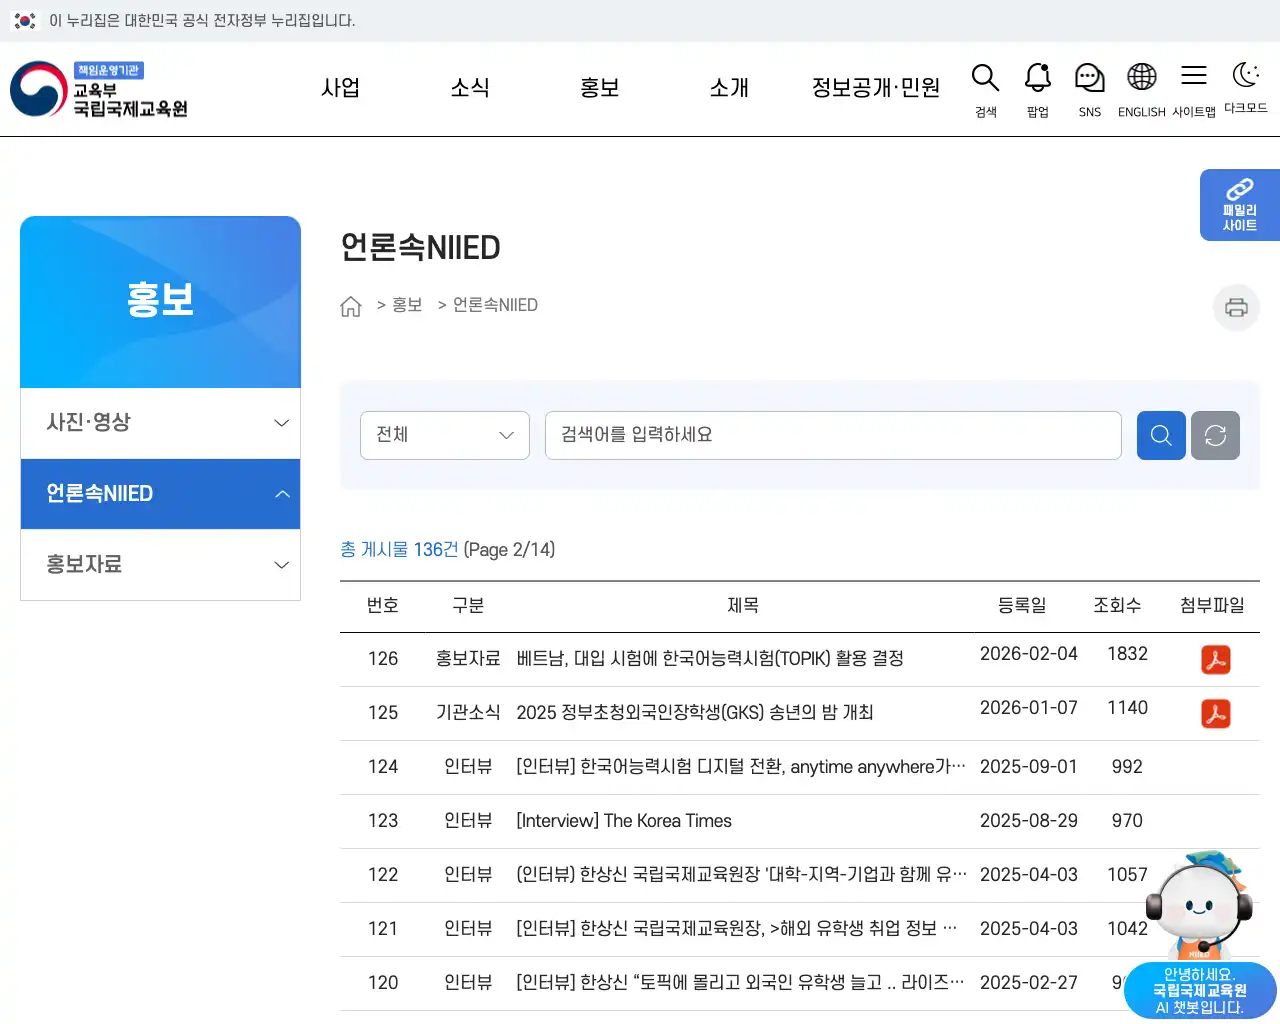Click the 홍보 breadcrumb link
The height and width of the screenshot is (1024, 1280).
pyautogui.click(x=407, y=305)
